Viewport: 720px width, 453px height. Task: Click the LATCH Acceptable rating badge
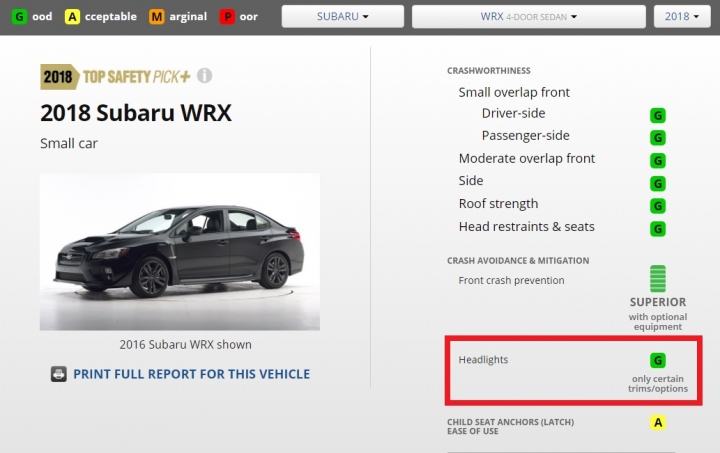point(658,423)
